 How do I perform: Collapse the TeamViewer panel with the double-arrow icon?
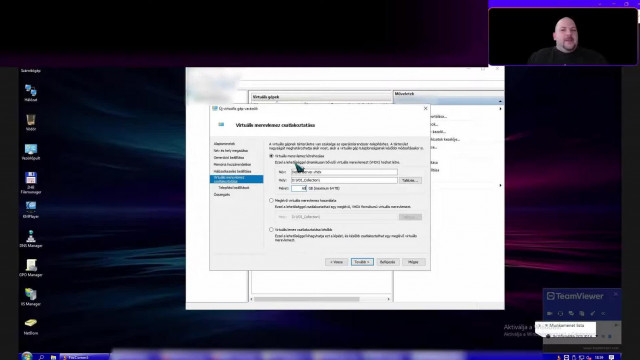[x=603, y=313]
